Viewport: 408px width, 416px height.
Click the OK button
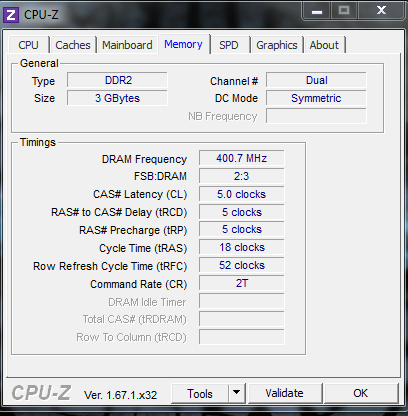pos(361,394)
